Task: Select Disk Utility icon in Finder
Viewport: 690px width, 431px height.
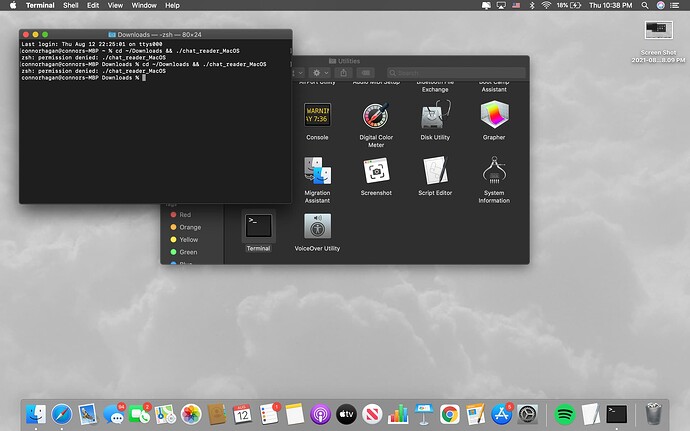Action: pos(435,114)
